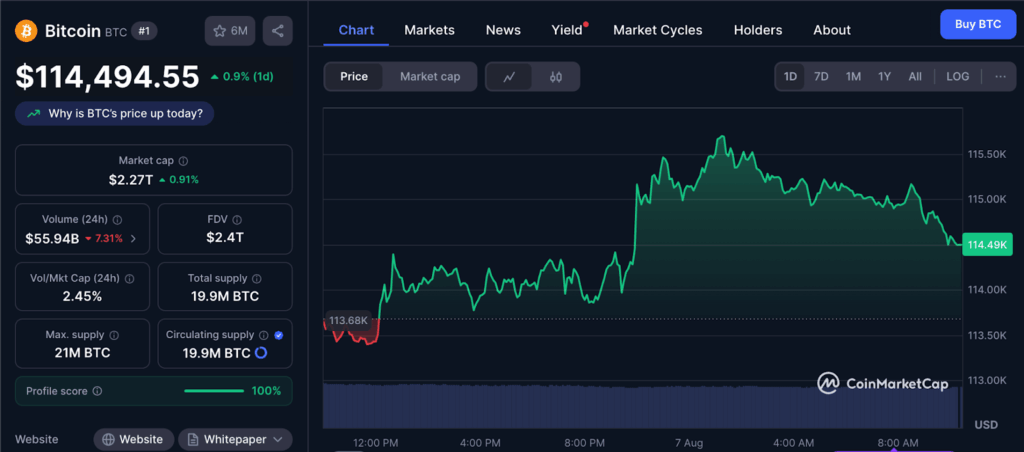Image resolution: width=1024 pixels, height=452 pixels.
Task: Switch the chart to Market cap view
Action: [430, 77]
